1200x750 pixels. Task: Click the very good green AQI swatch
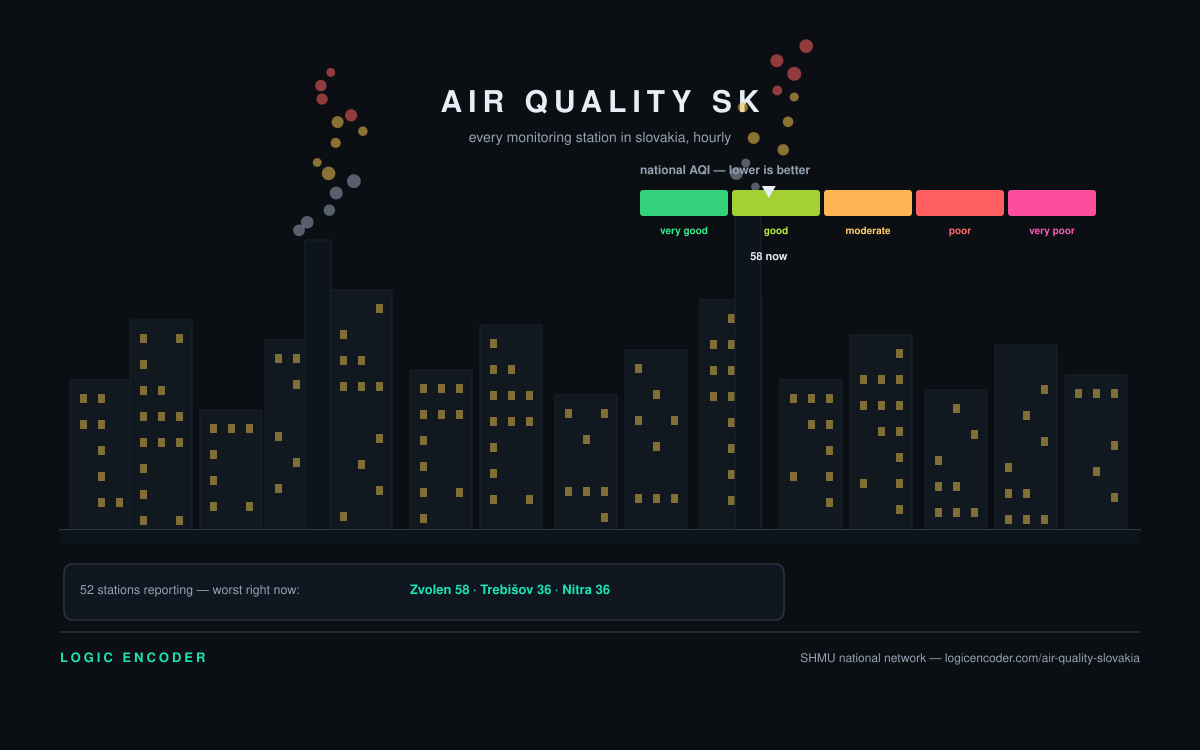pyautogui.click(x=684, y=203)
